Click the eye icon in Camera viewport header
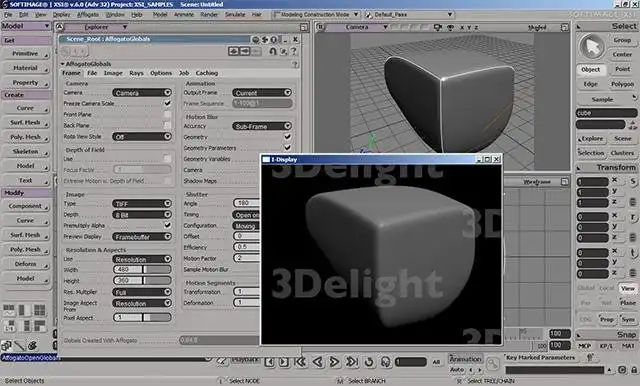The height and width of the screenshot is (386, 640). tap(450, 27)
